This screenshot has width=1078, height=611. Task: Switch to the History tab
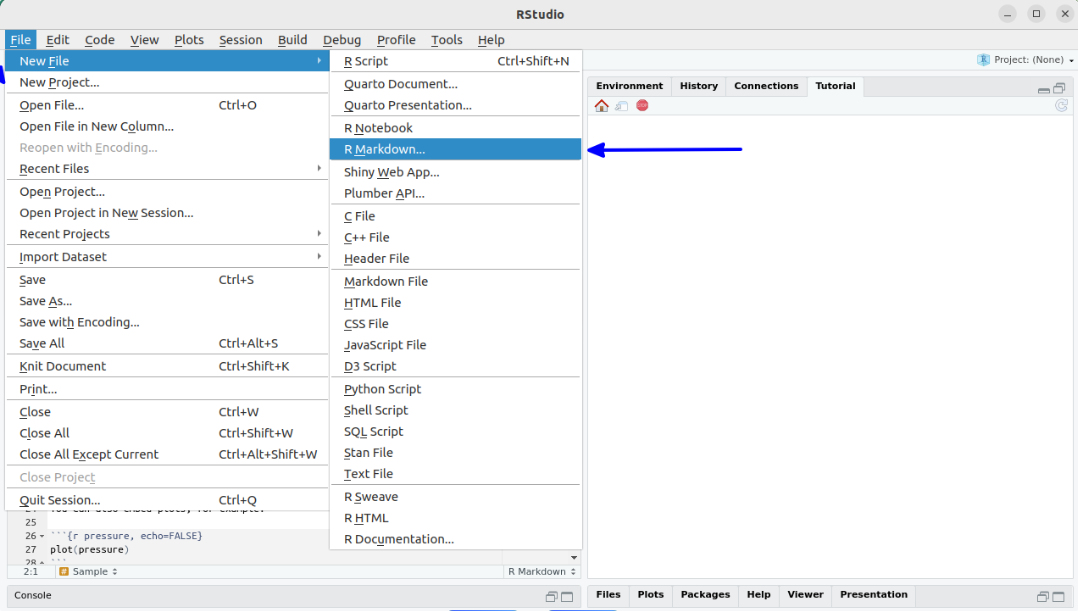[698, 86]
